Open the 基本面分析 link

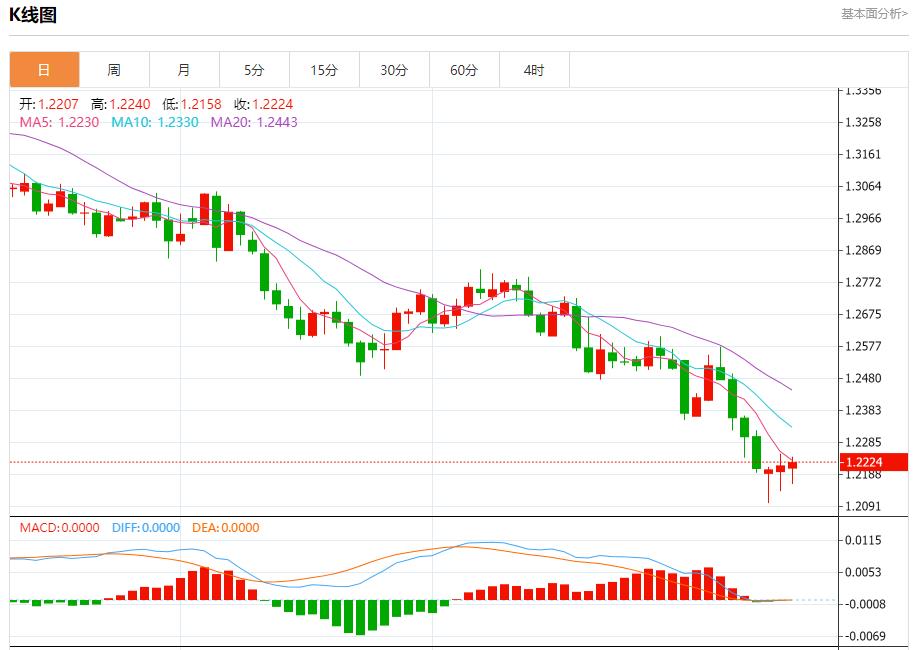click(x=873, y=14)
